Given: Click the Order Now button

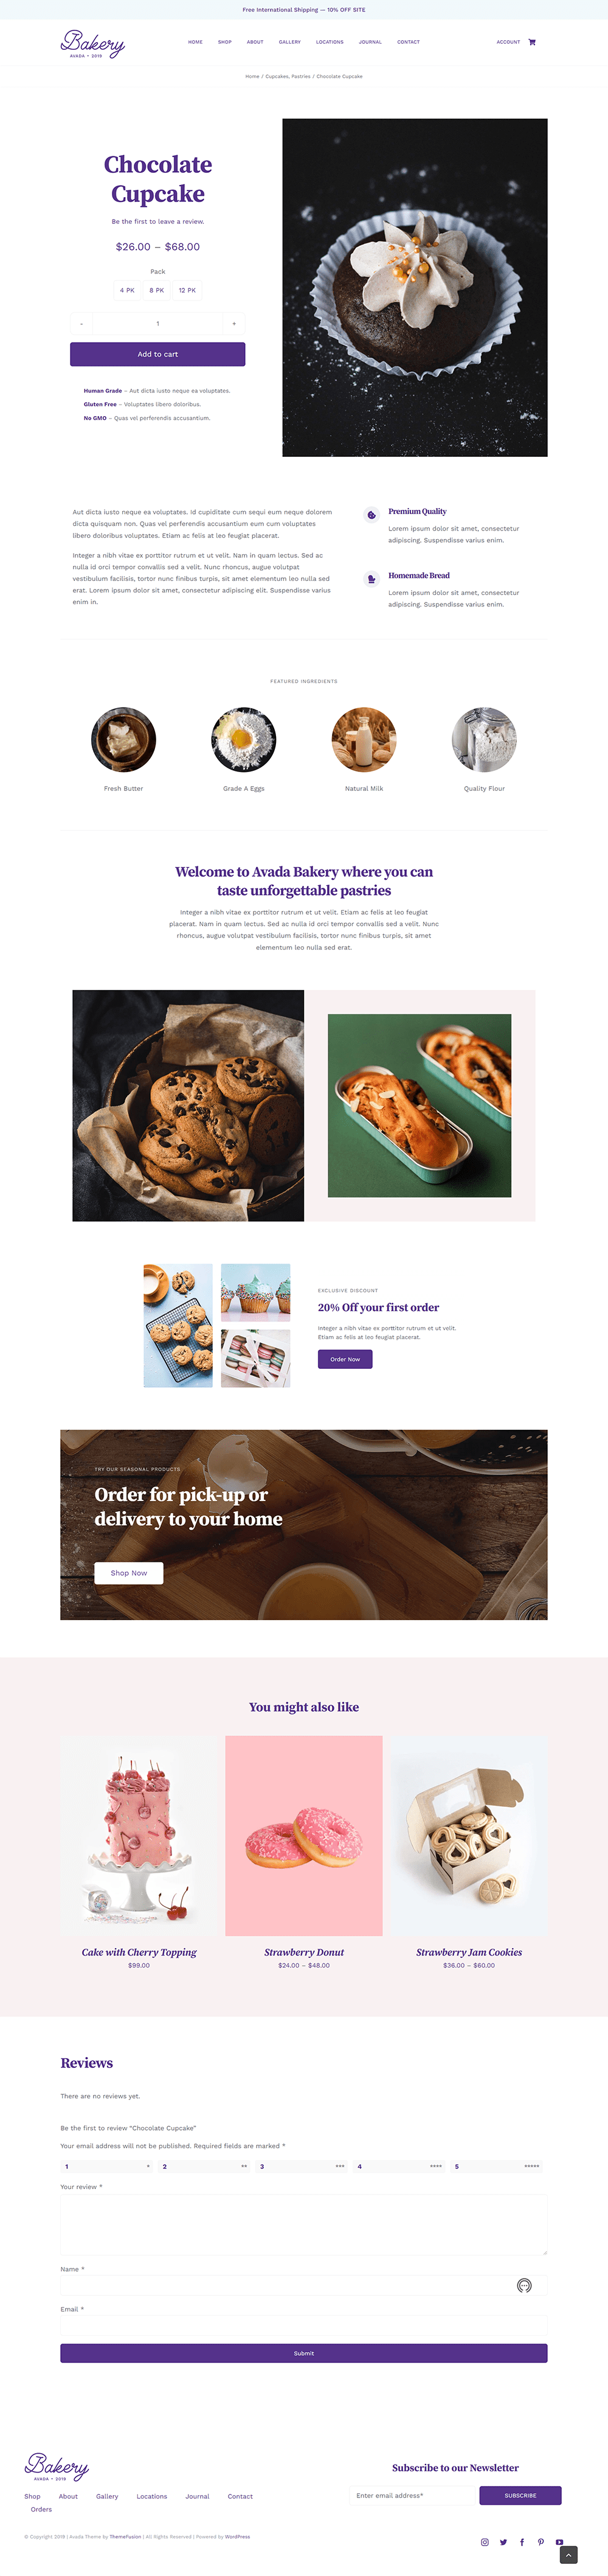Looking at the screenshot, I should (x=345, y=1359).
